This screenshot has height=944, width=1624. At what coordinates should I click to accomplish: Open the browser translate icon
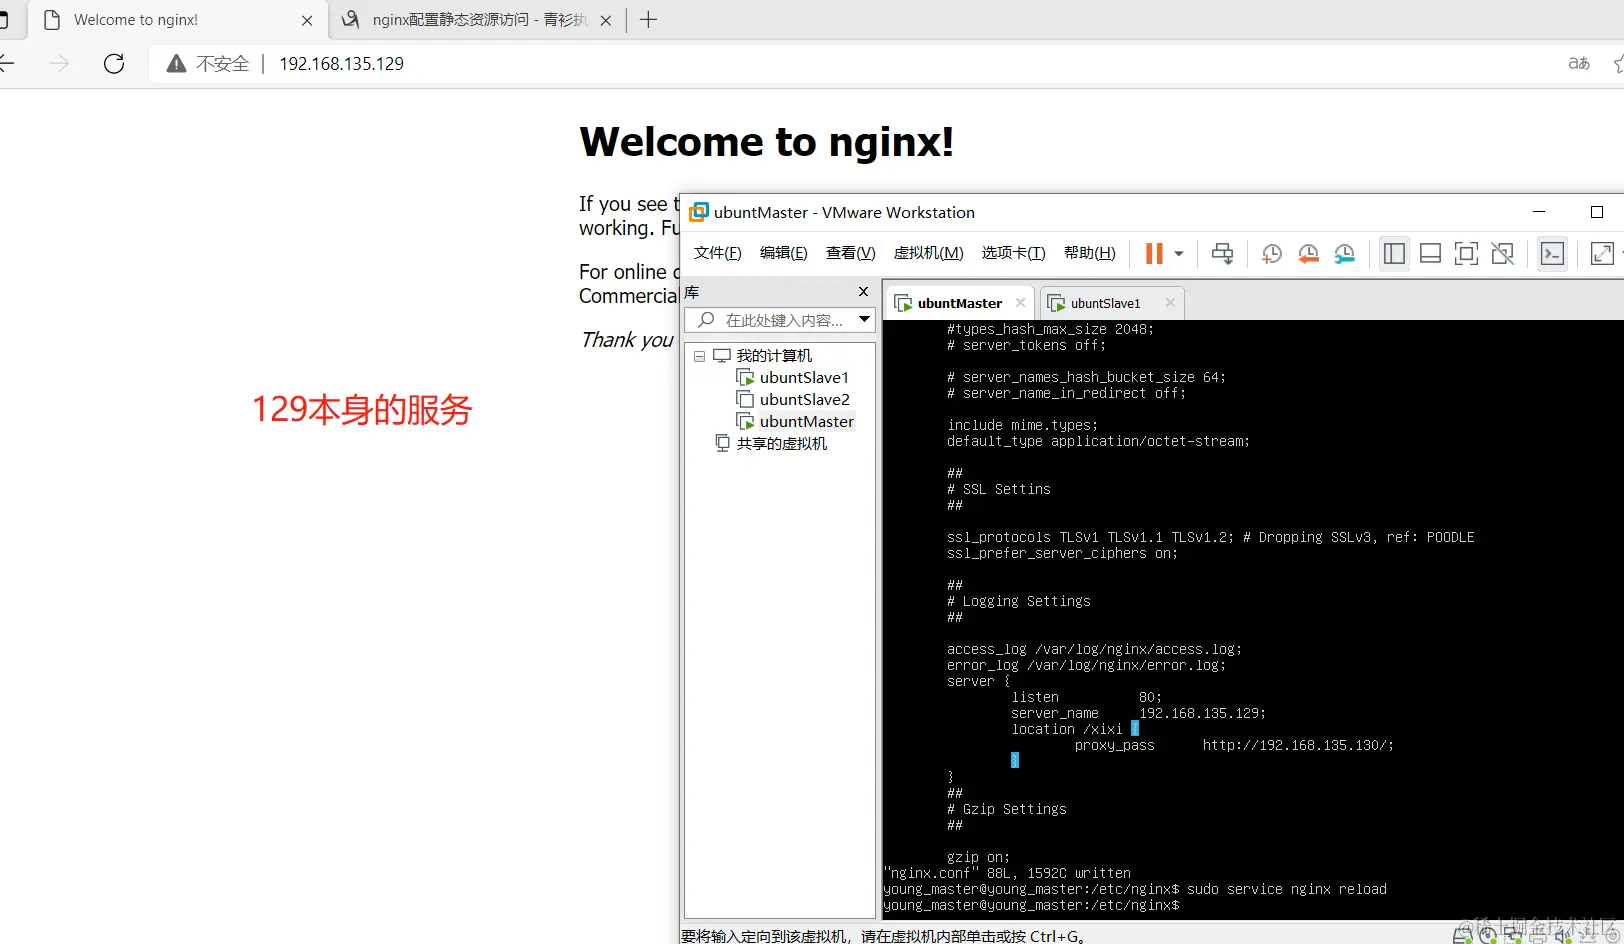[x=1579, y=64]
